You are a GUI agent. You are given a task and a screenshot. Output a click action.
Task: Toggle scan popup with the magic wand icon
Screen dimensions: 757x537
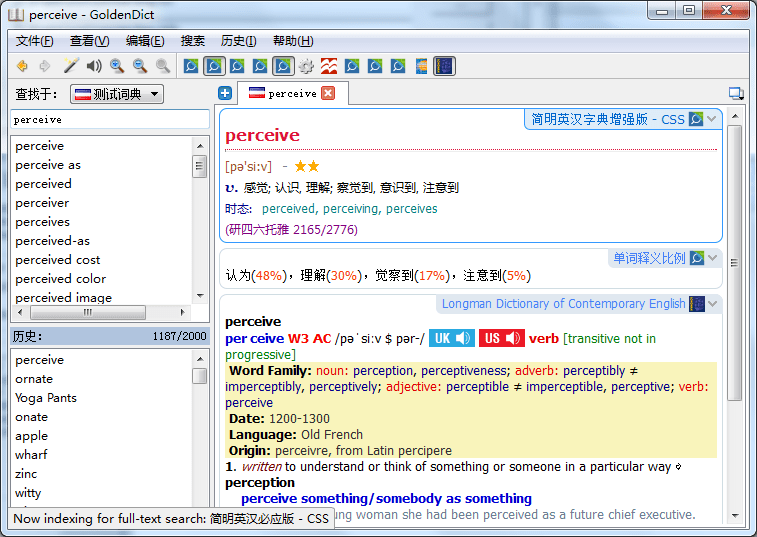pyautogui.click(x=71, y=66)
